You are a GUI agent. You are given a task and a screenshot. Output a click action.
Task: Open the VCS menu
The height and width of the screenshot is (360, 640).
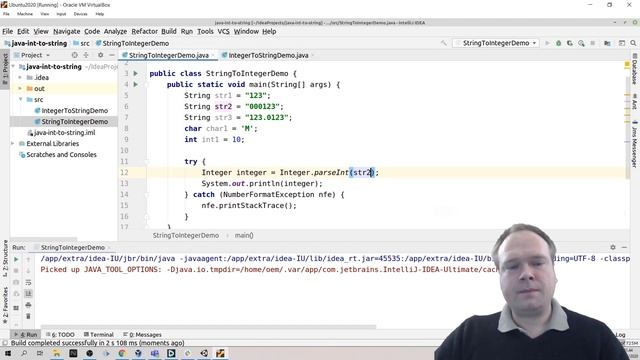click(x=223, y=31)
